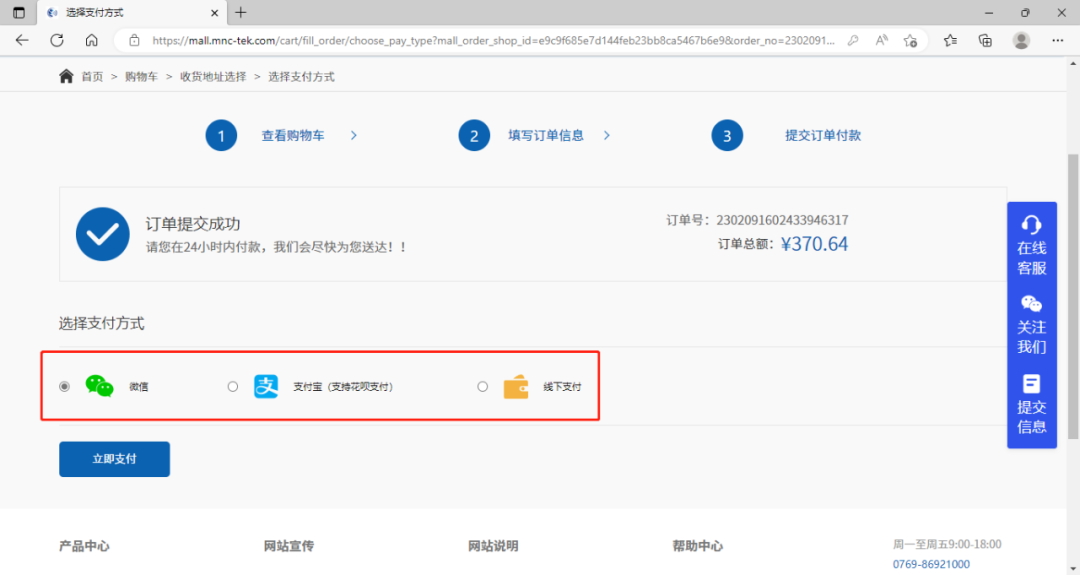Click the order success checkmark icon
The width and height of the screenshot is (1080, 575).
click(103, 234)
